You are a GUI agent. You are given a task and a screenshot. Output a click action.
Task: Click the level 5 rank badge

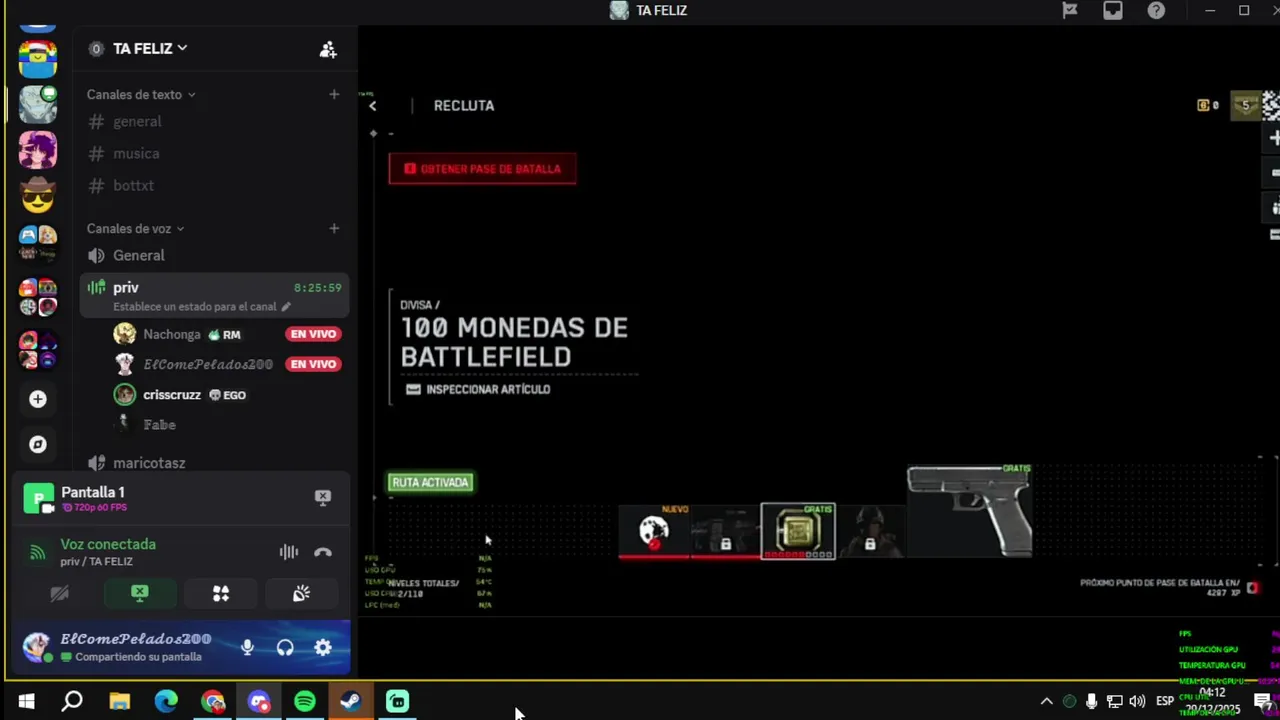(1245, 105)
